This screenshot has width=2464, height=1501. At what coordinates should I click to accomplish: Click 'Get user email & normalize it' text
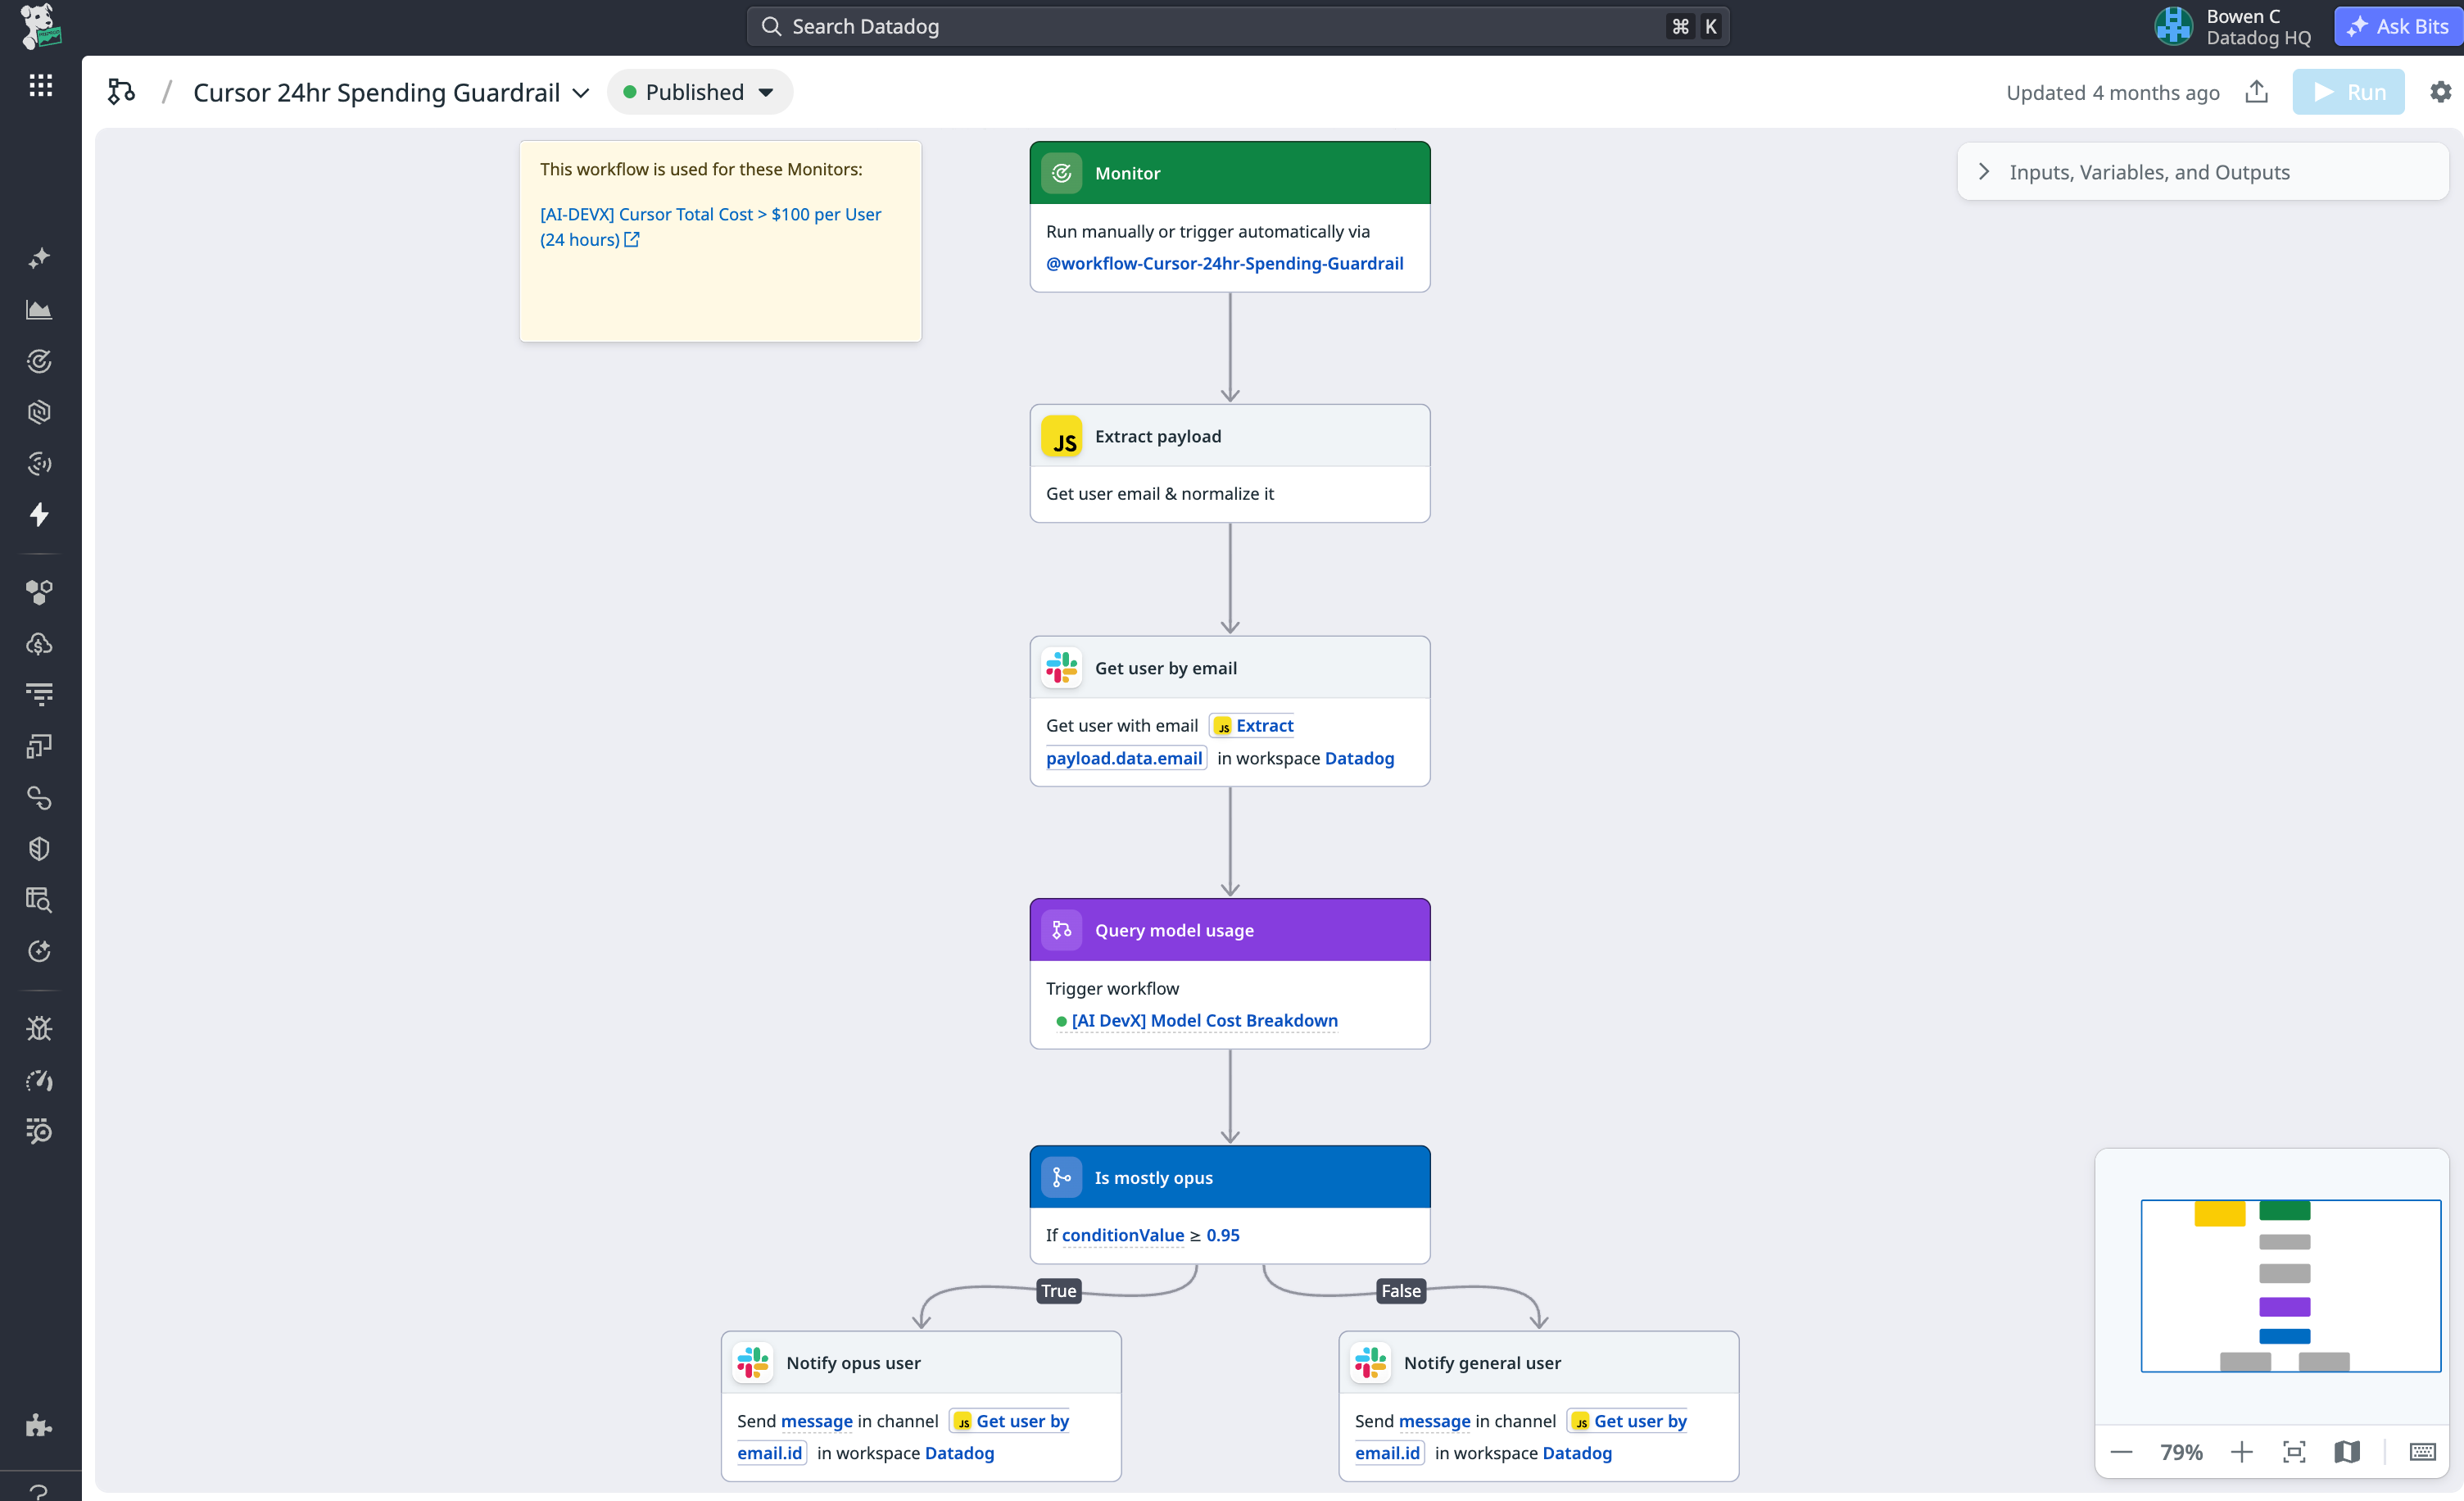[1159, 493]
